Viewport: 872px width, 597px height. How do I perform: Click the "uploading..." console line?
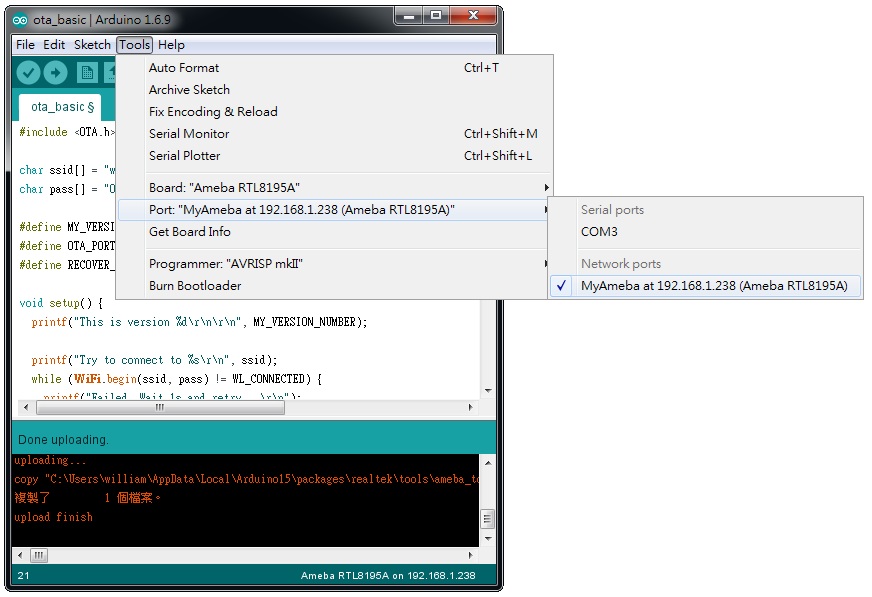click(x=50, y=460)
